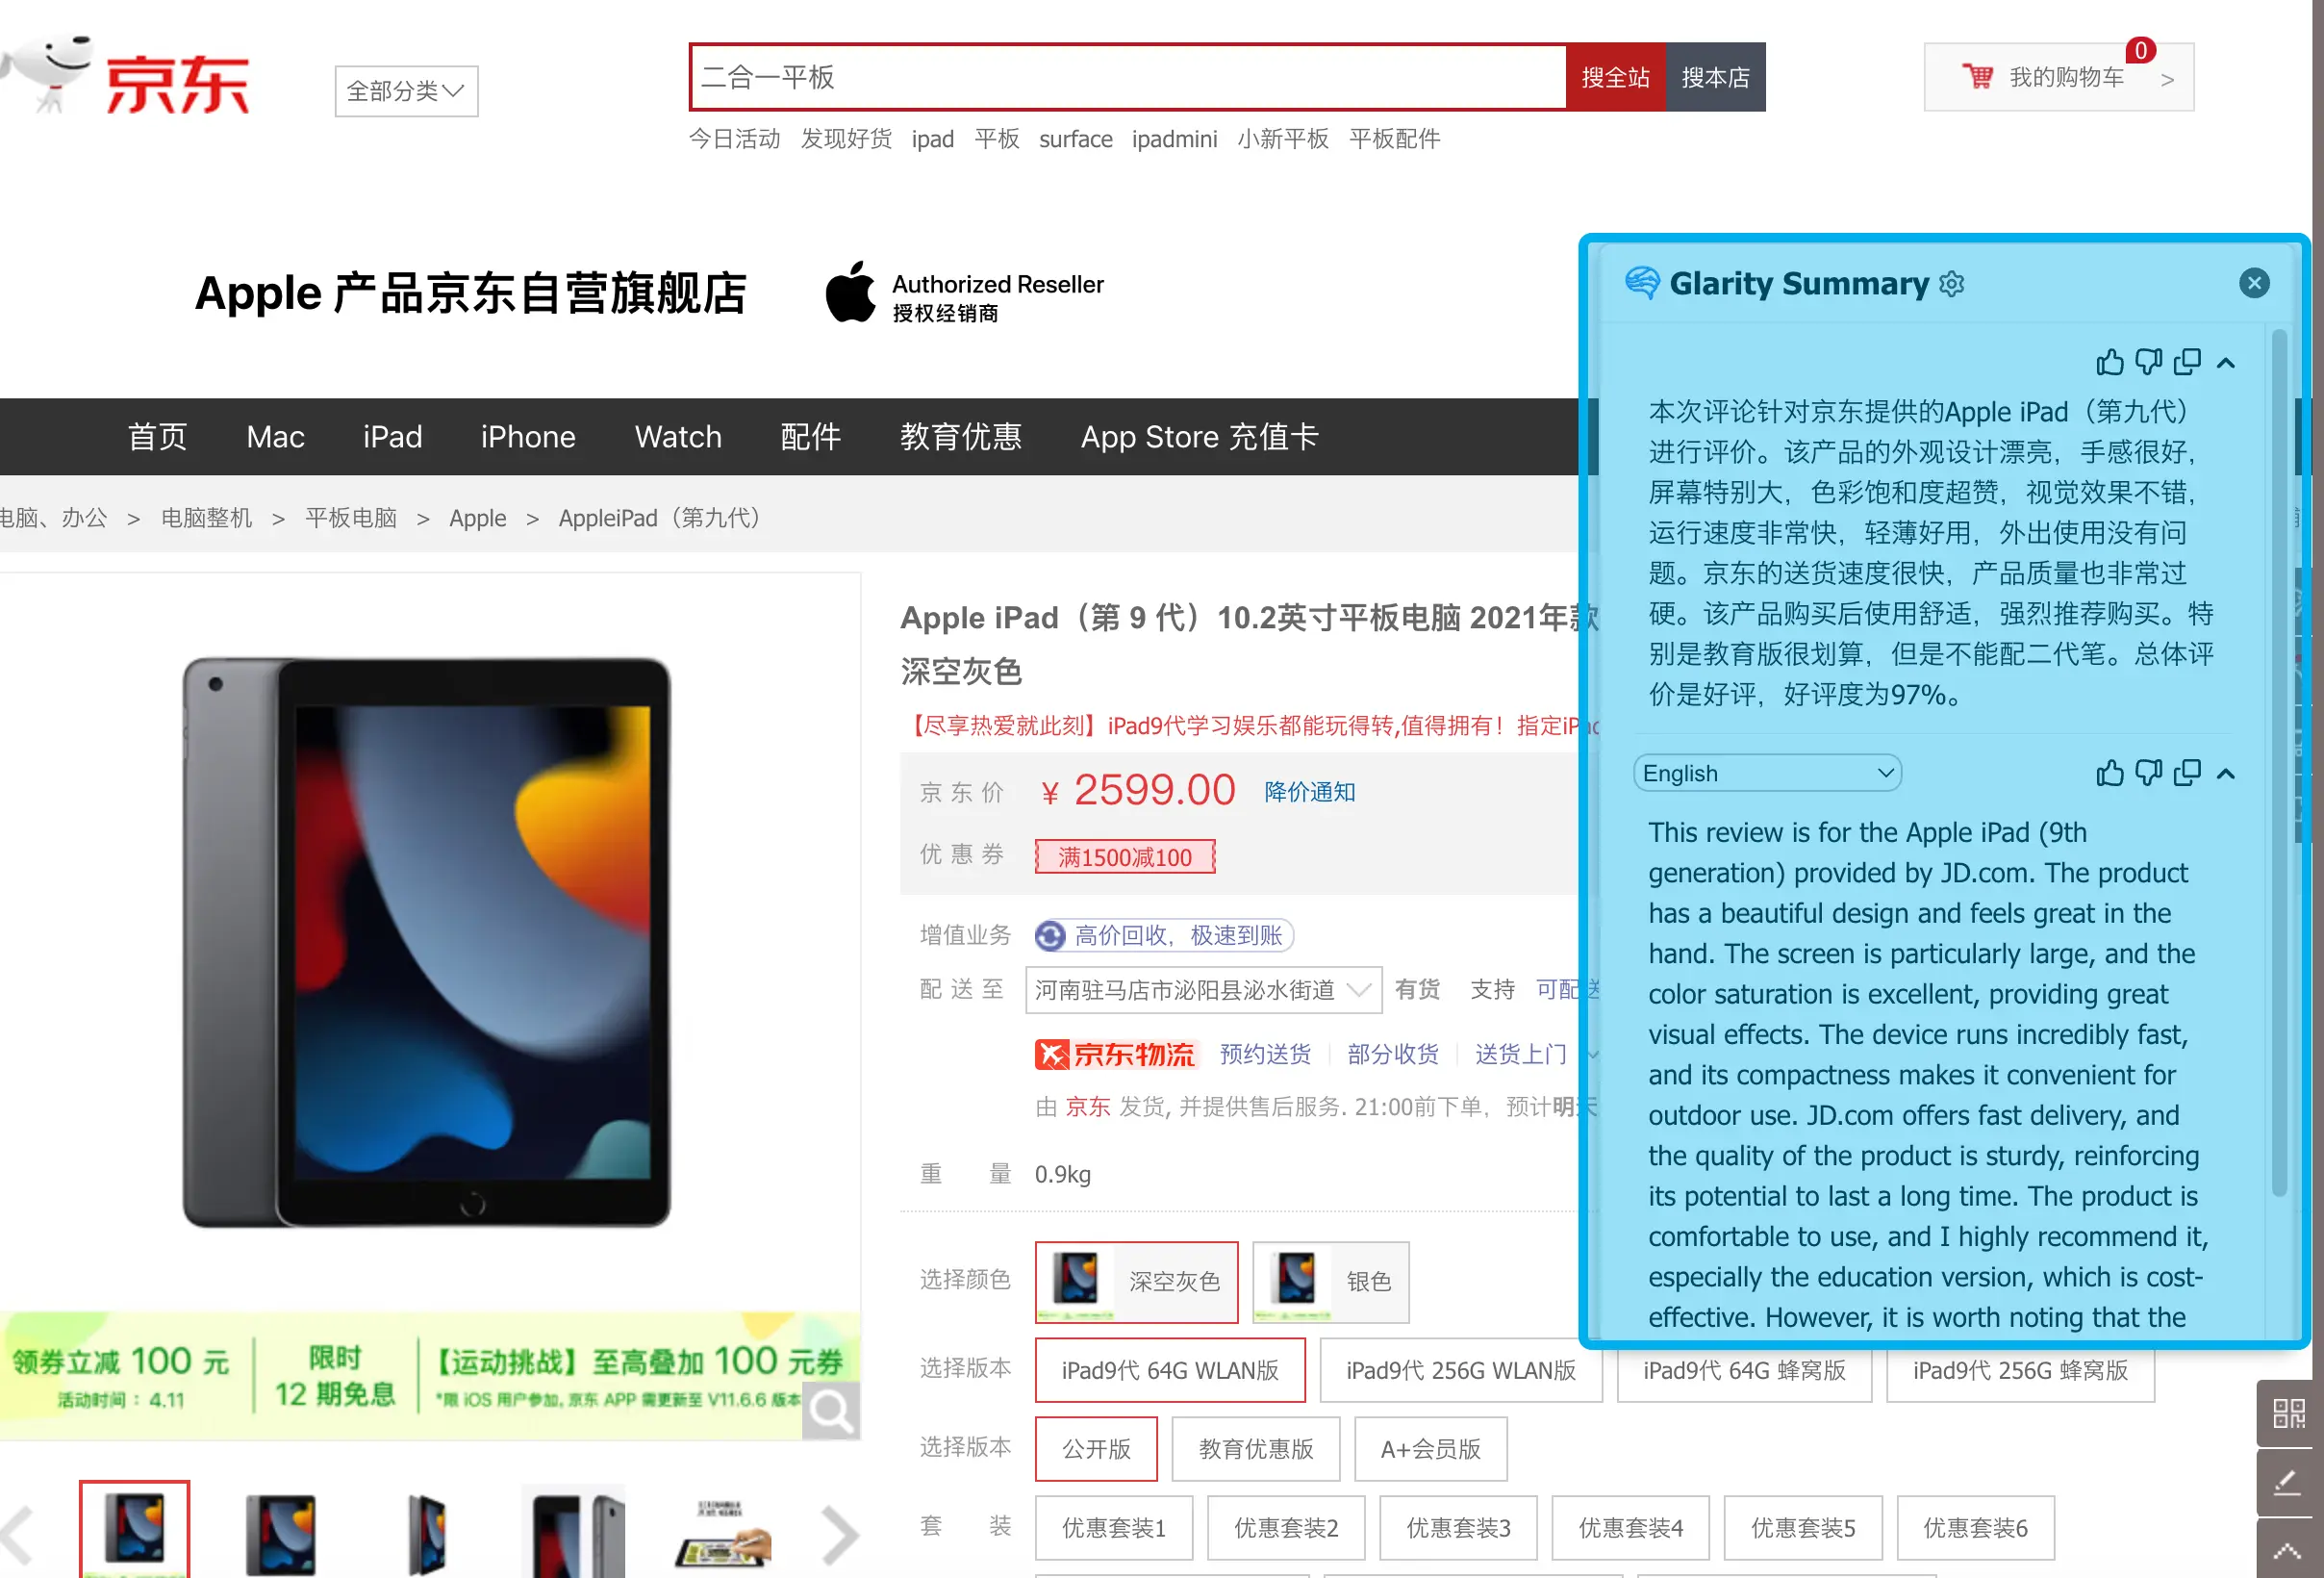Select the iPad with pencil thumbnail
The width and height of the screenshot is (2324, 1578).
tap(721, 1532)
